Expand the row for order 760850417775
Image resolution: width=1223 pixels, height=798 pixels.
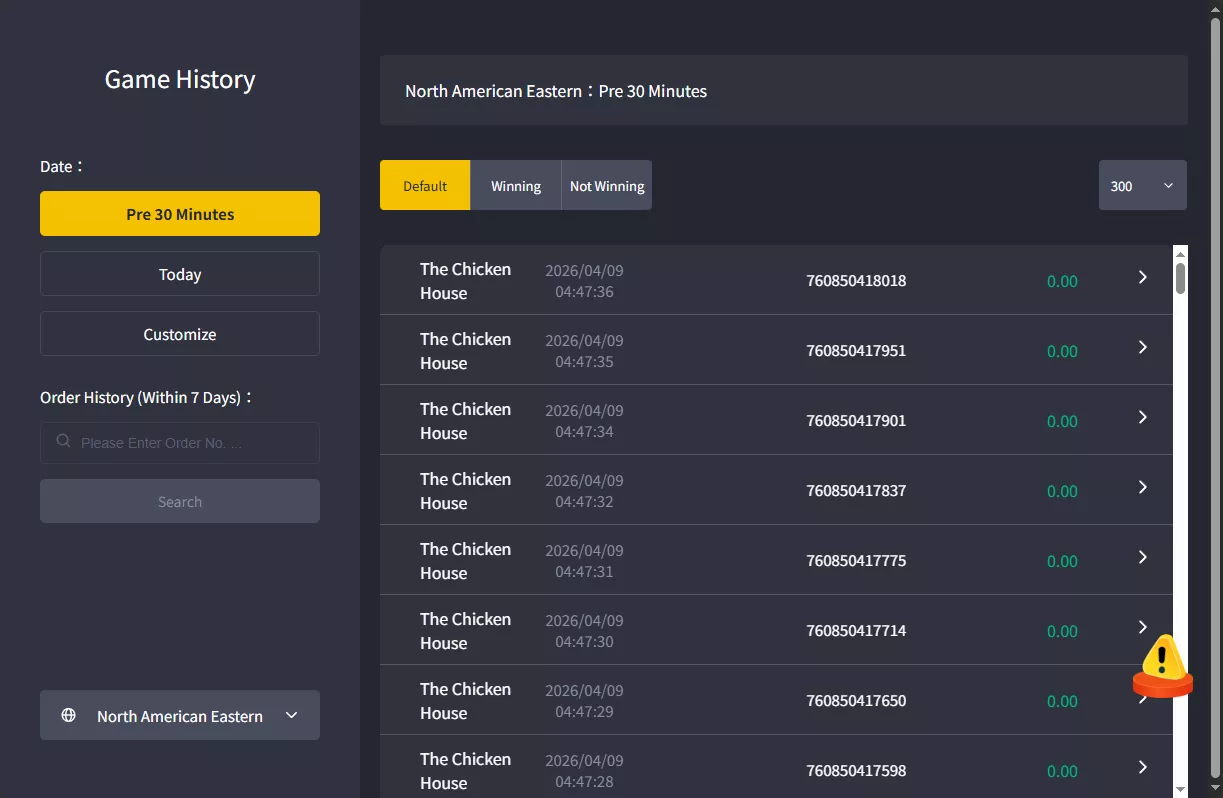click(x=1143, y=557)
